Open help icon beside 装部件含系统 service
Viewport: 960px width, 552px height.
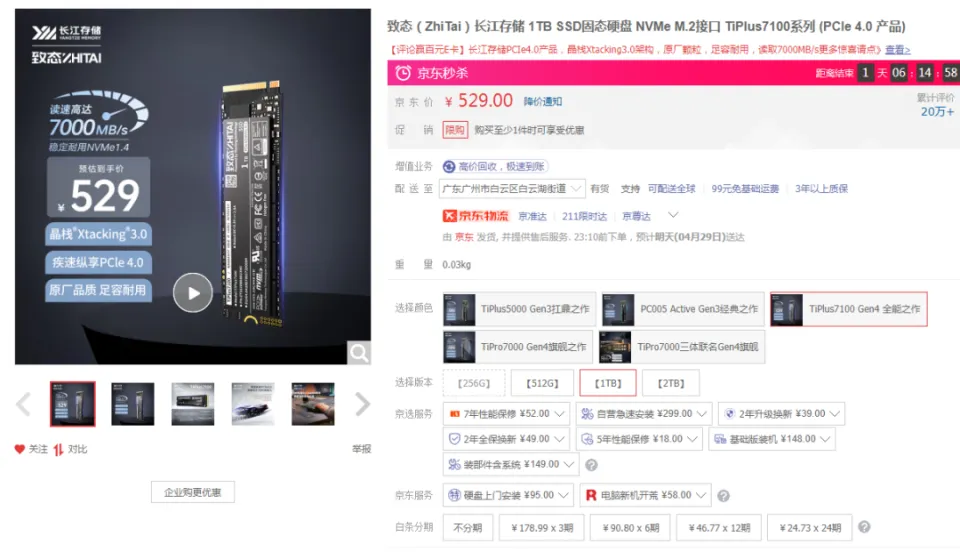[591, 465]
